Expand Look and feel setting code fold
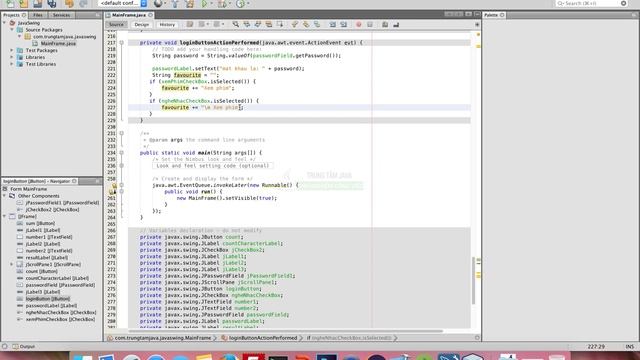The image size is (640, 360). coord(122,166)
